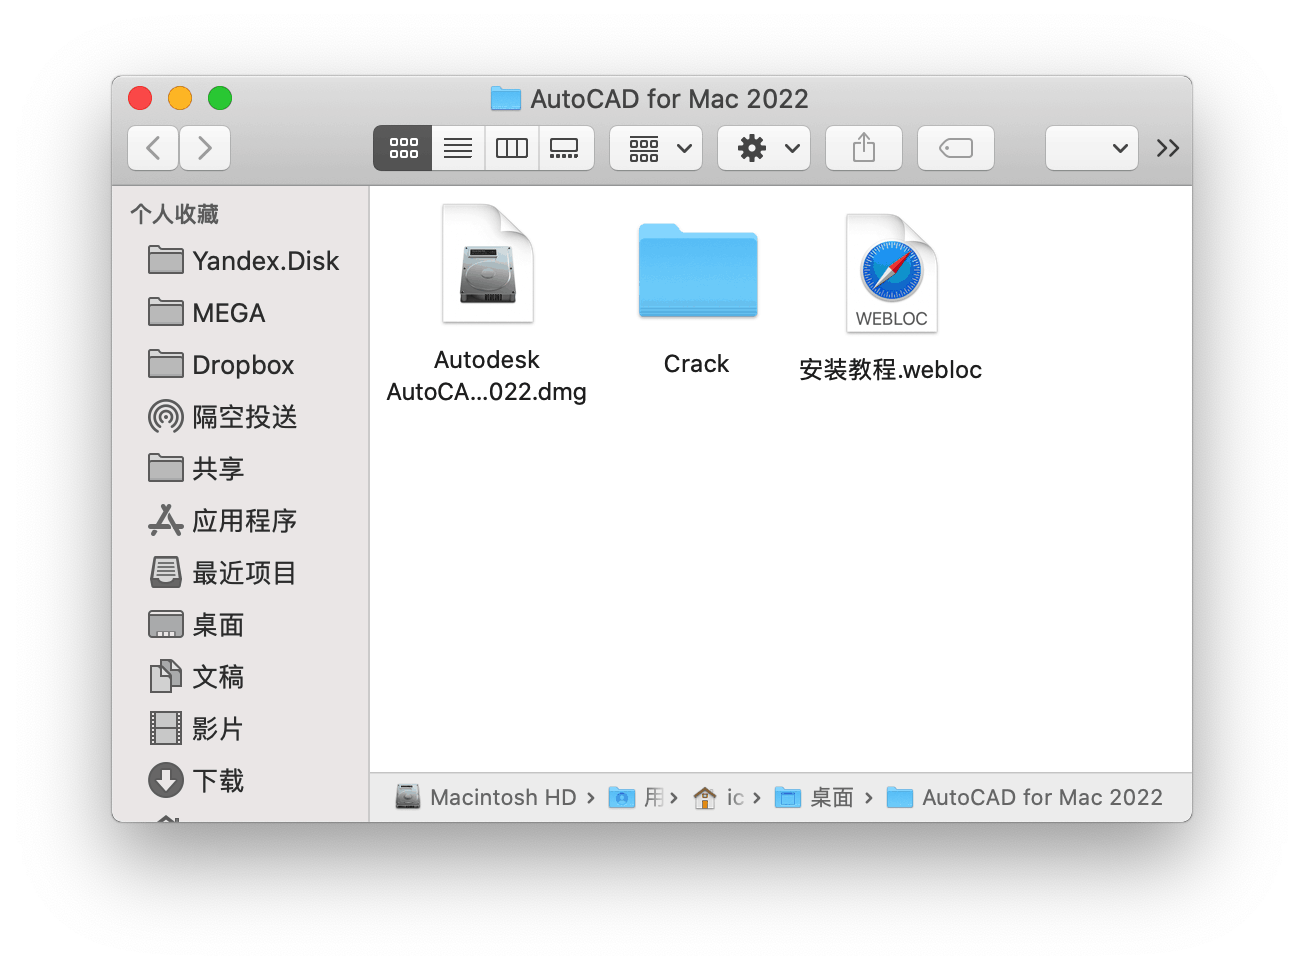Click Macintosh HD in the path bar
Screen dimensions: 1304x970
tap(485, 797)
